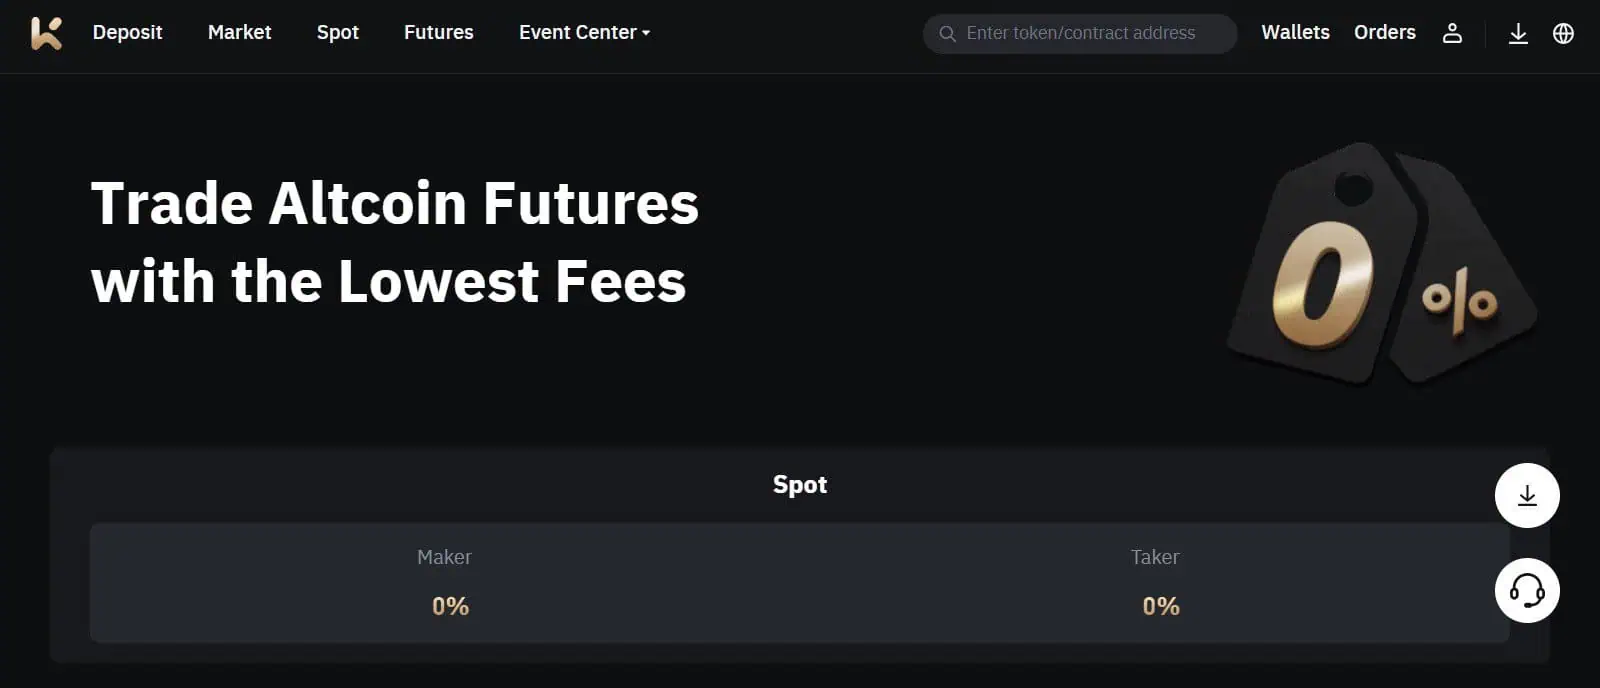Viewport: 1600px width, 688px height.
Task: Select the Spot fee section heading
Action: point(799,485)
